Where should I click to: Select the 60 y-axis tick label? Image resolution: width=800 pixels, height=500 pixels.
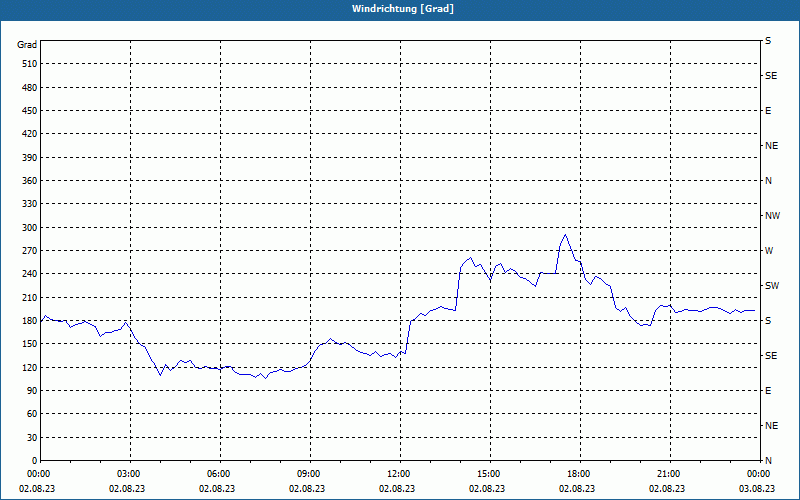coord(32,414)
